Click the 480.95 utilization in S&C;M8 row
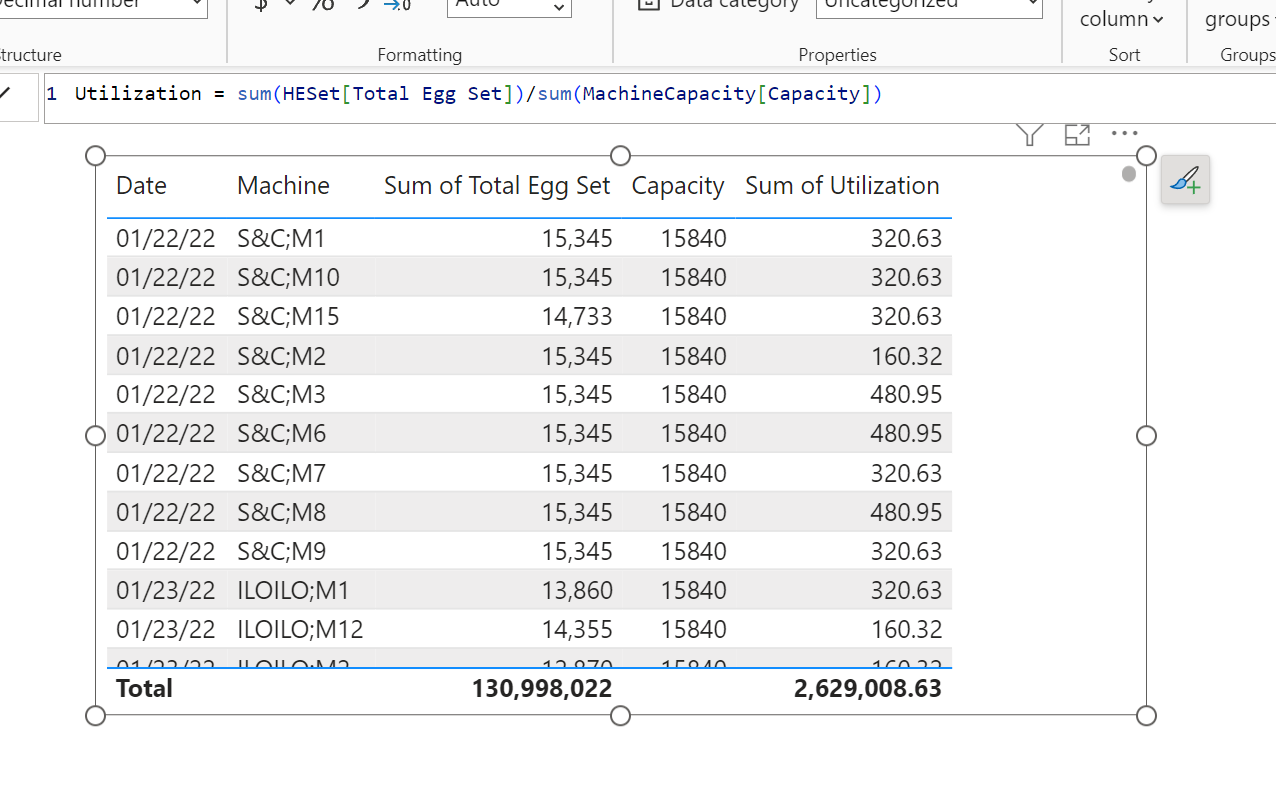The width and height of the screenshot is (1276, 793). (906, 512)
